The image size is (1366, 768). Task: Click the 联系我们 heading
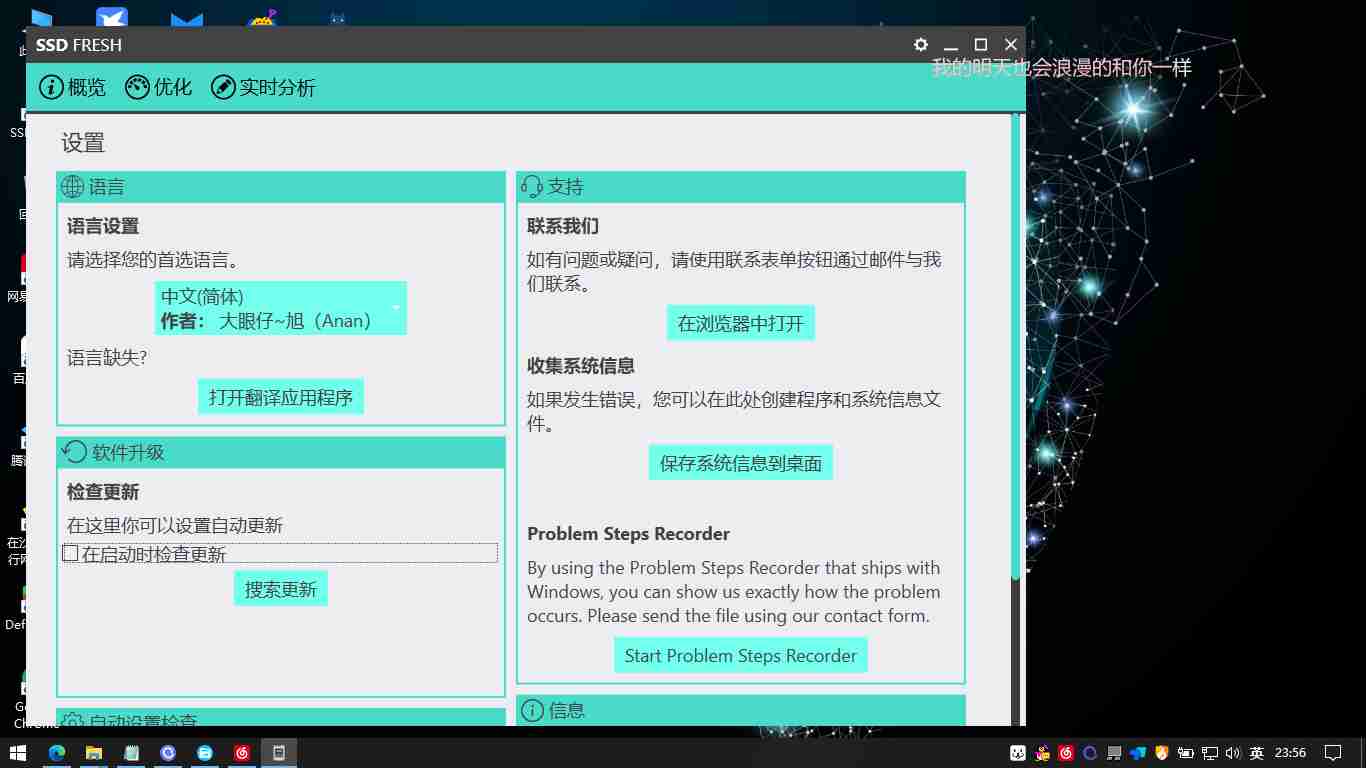(563, 226)
